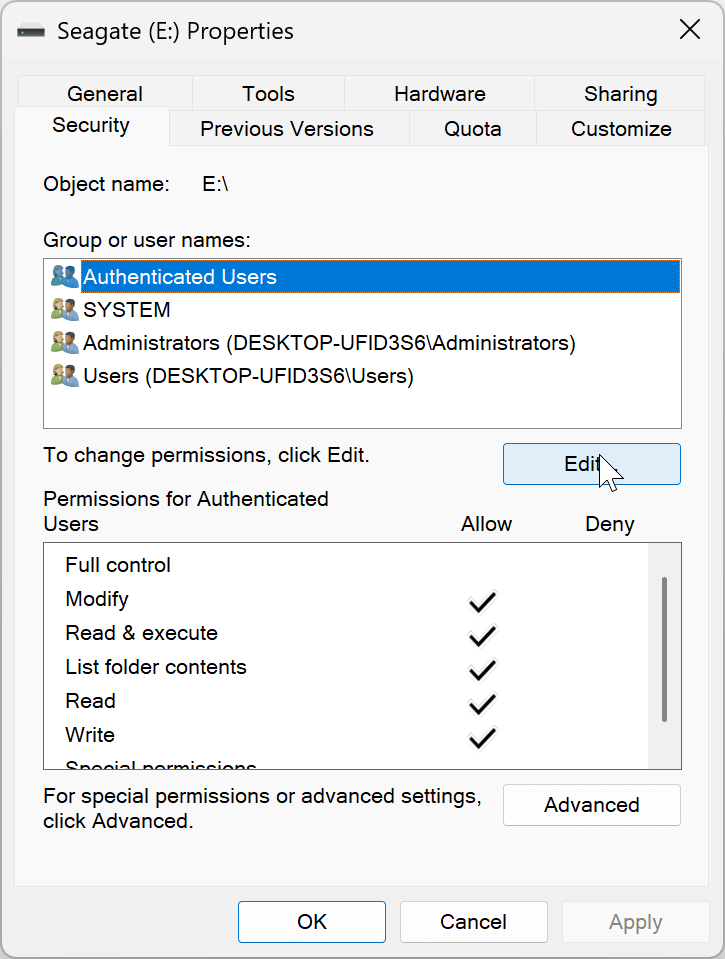The height and width of the screenshot is (959, 725).
Task: Click the Allow checkmark for Write
Action: 482,737
